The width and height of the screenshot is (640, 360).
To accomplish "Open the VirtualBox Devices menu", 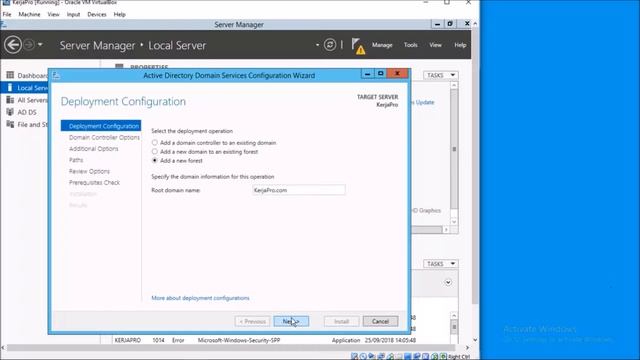I will pyautogui.click(x=97, y=14).
